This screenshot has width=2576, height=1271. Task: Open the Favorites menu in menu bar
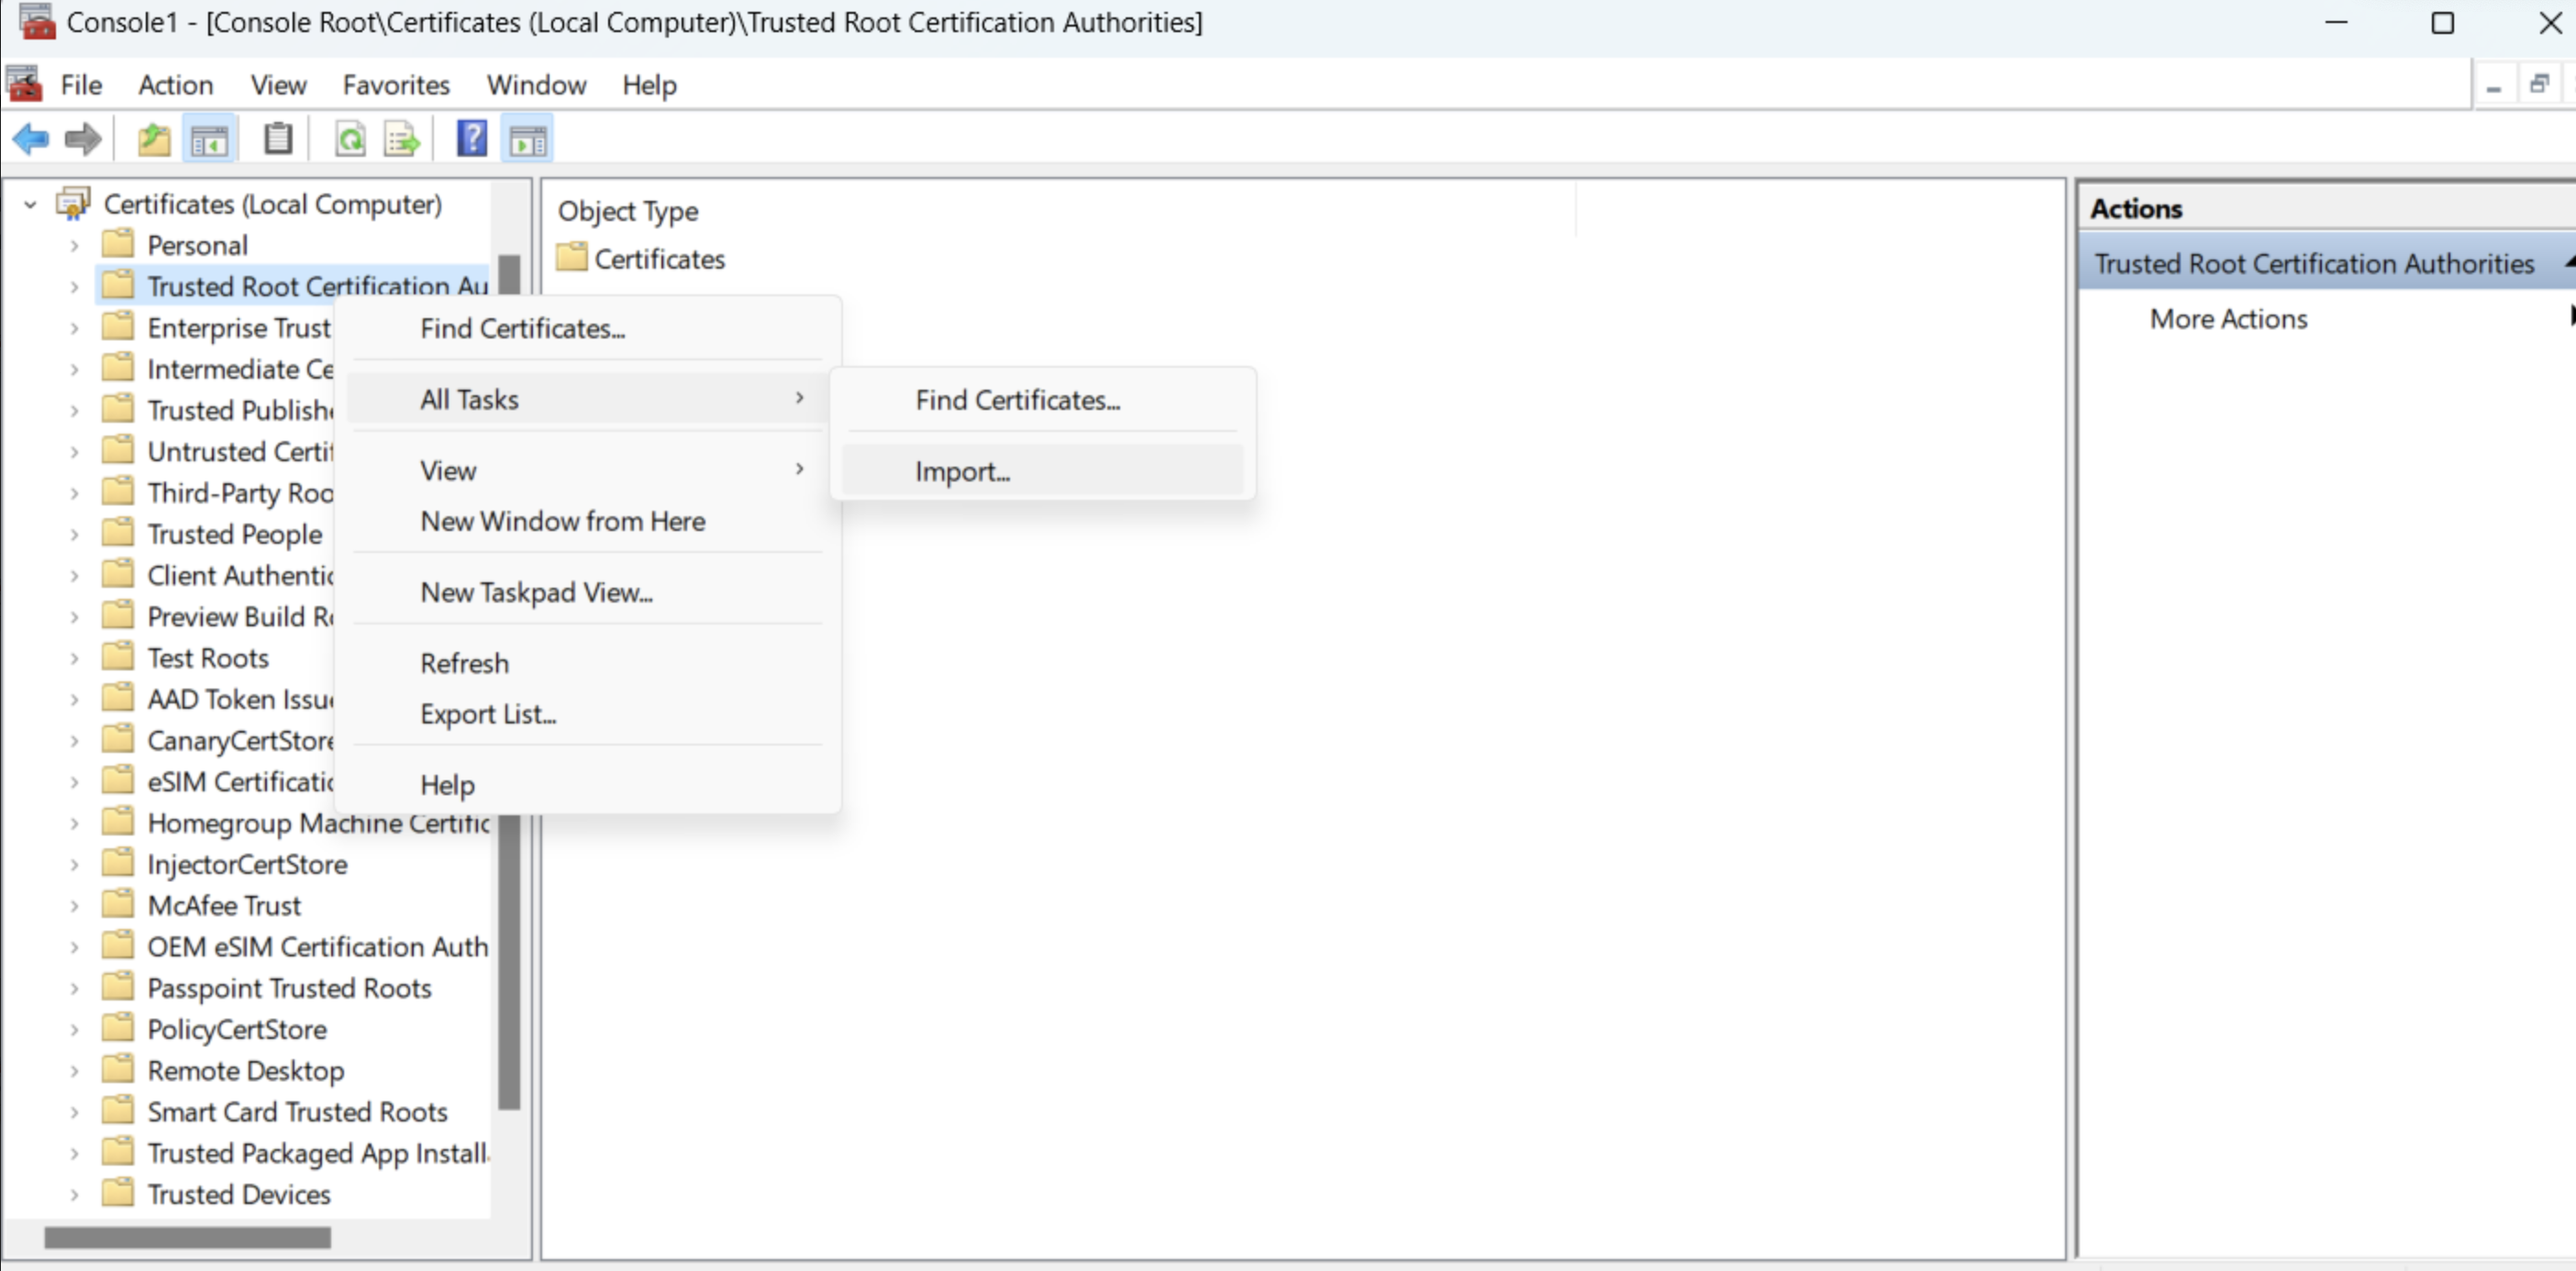(396, 85)
